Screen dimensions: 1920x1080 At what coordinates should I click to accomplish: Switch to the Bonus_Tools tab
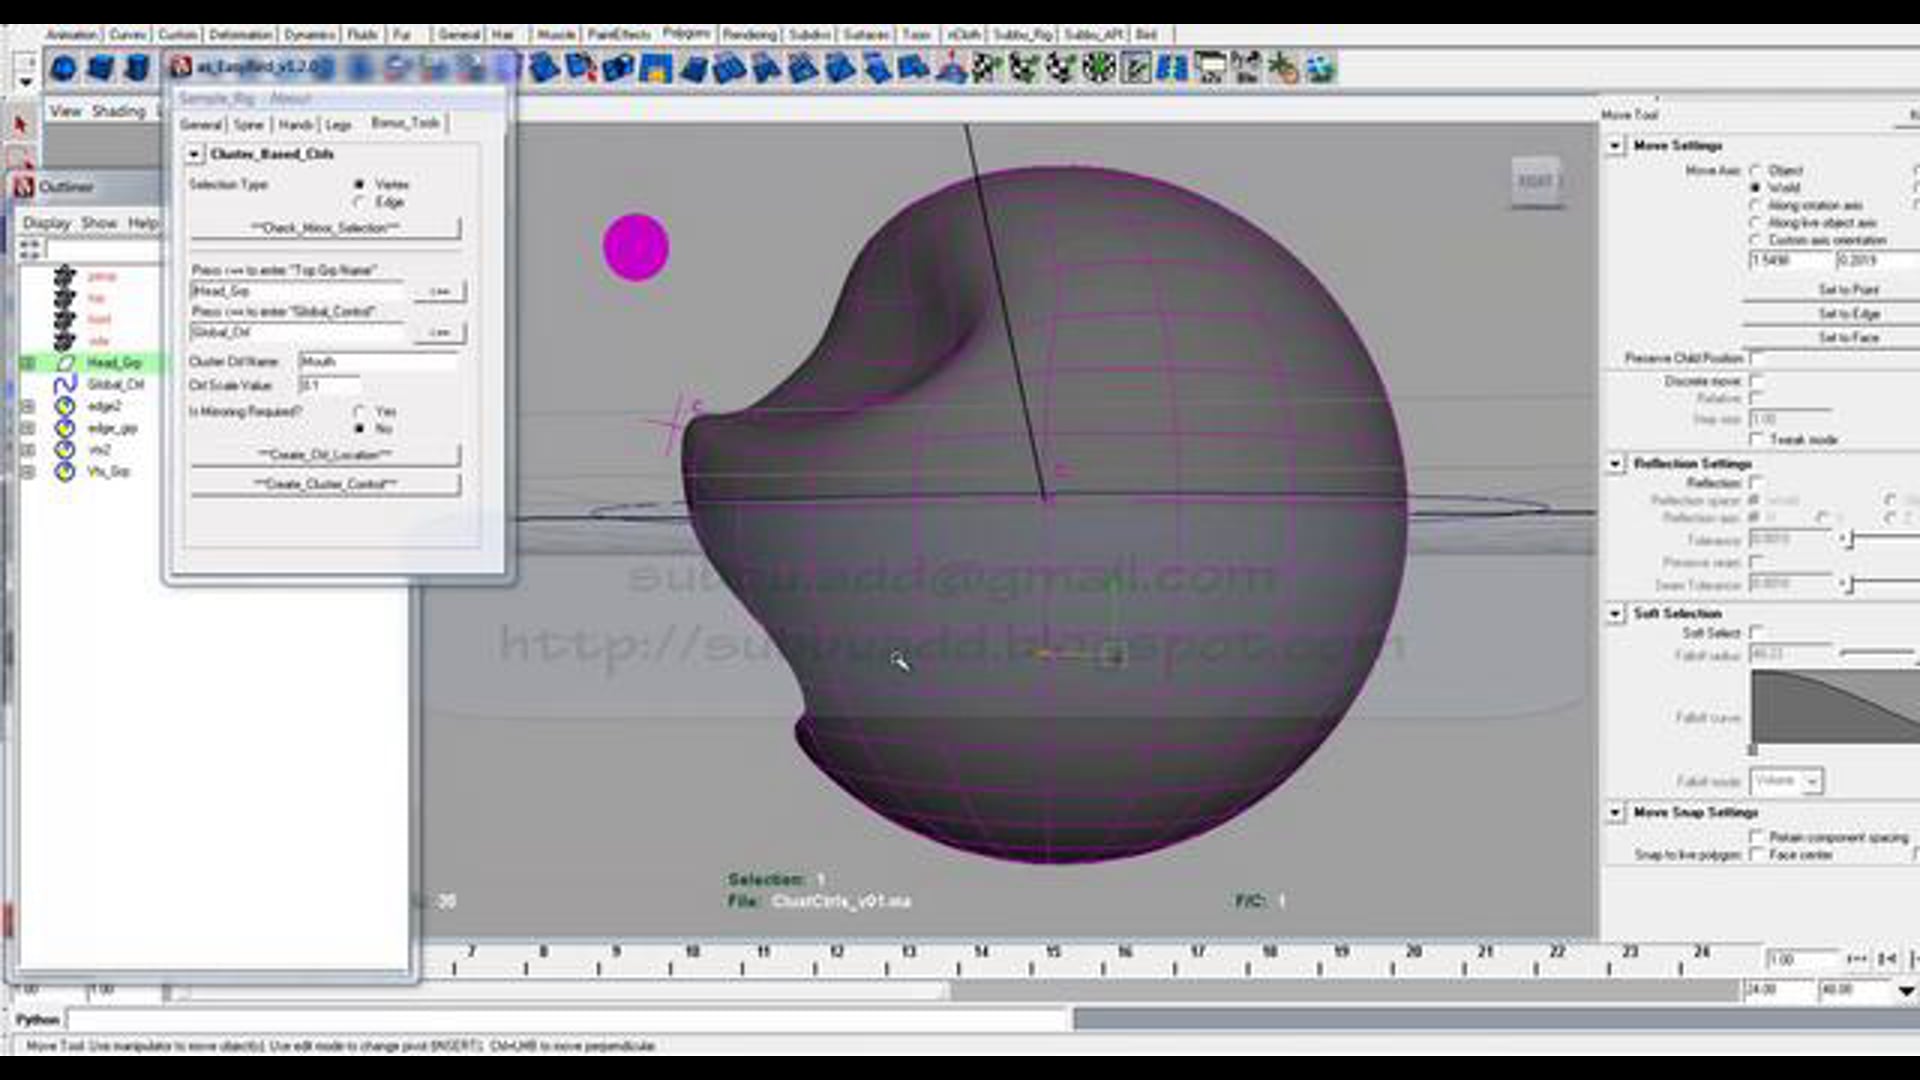[x=405, y=122]
